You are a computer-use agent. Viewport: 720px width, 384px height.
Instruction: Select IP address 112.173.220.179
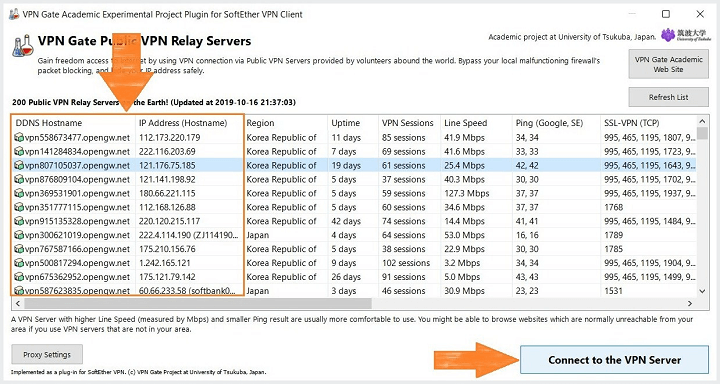click(169, 137)
